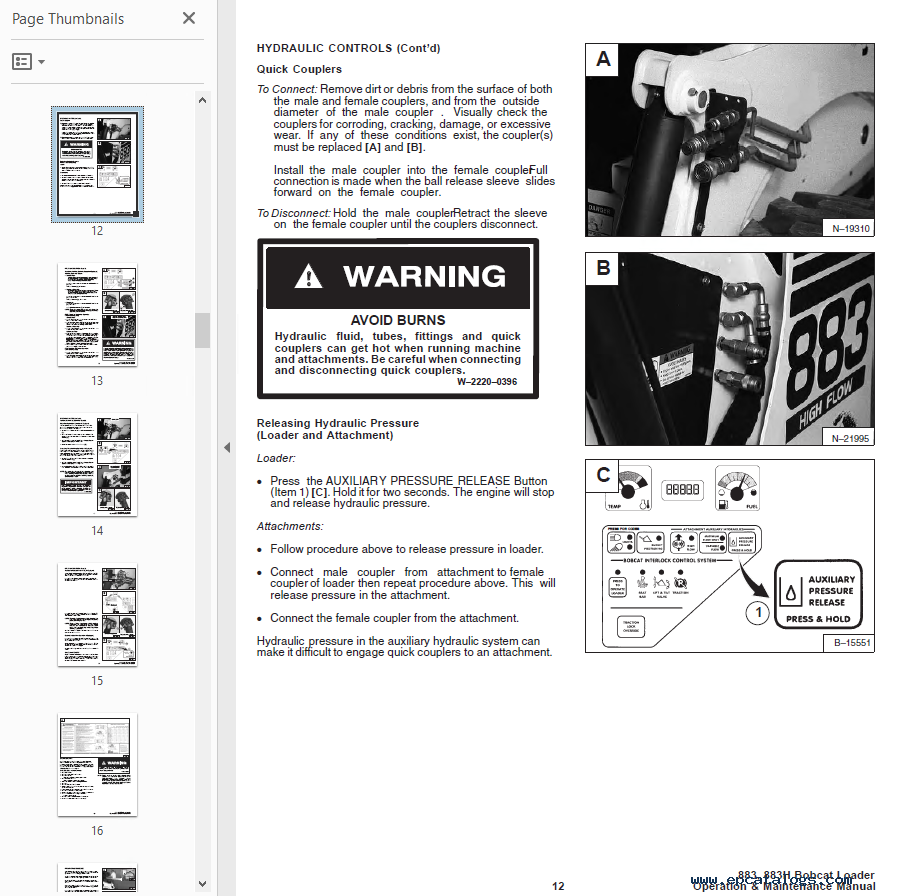Go to the page 15 thumbnail
Screen dimensions: 903x896
point(97,614)
